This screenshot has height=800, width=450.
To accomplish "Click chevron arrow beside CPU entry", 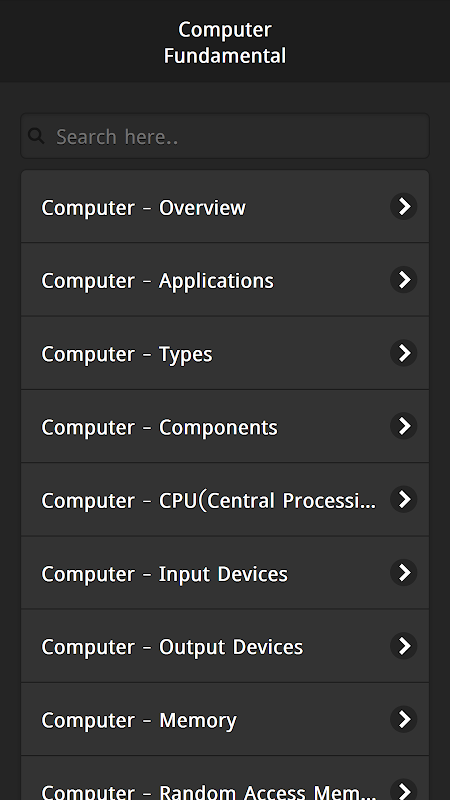I will pyautogui.click(x=404, y=499).
